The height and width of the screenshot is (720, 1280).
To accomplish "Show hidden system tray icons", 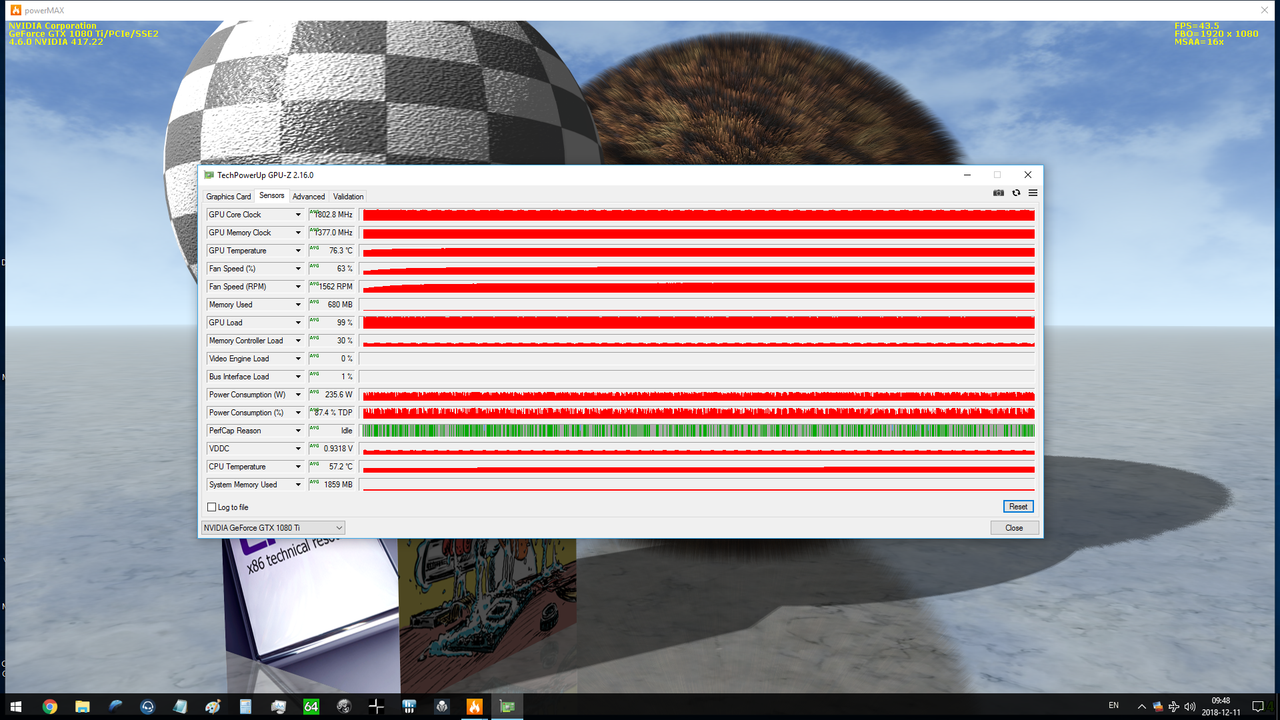I will click(1140, 706).
